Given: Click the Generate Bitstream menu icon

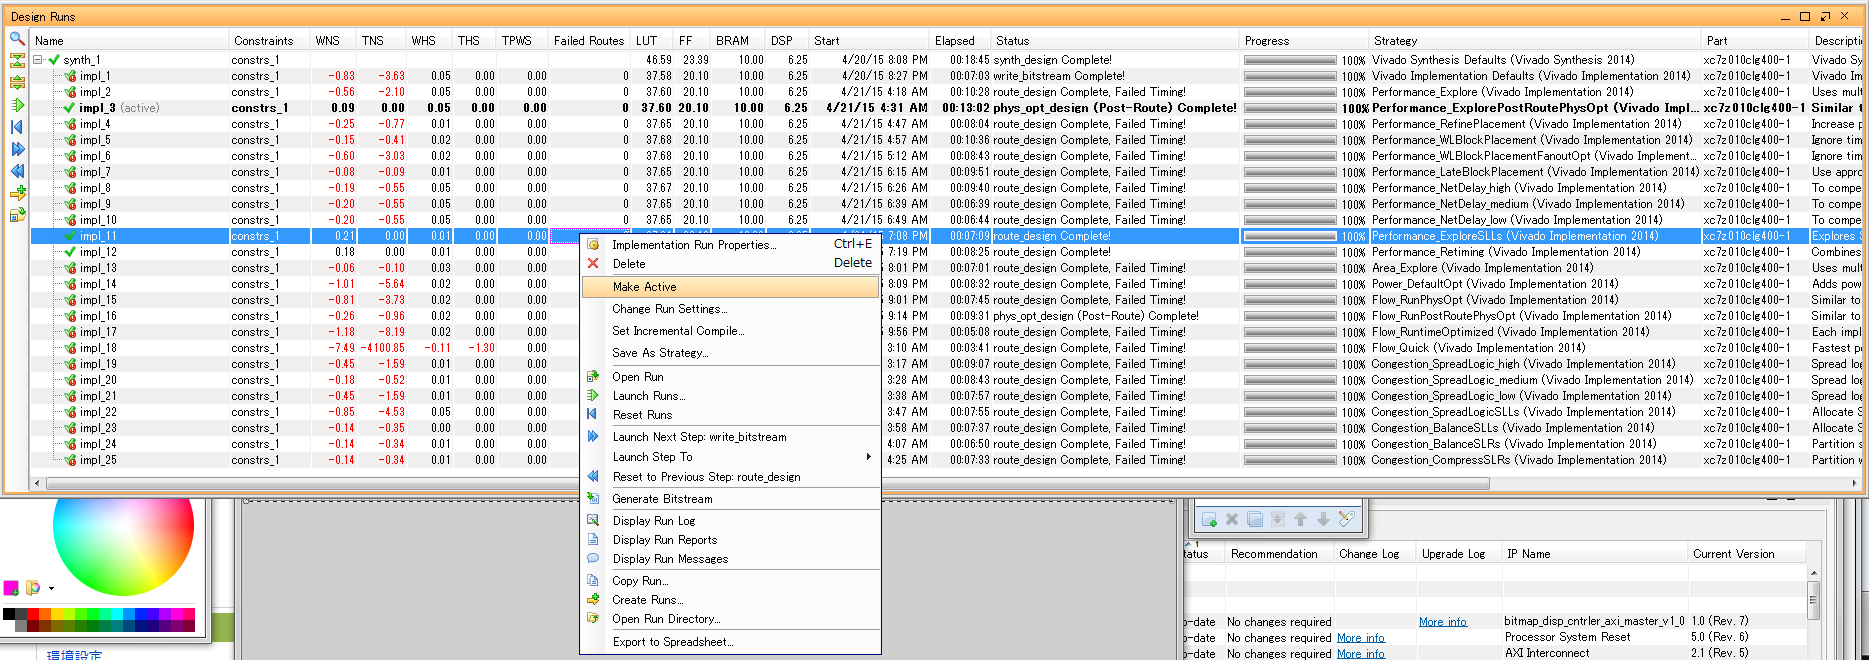Looking at the screenshot, I should point(593,498).
